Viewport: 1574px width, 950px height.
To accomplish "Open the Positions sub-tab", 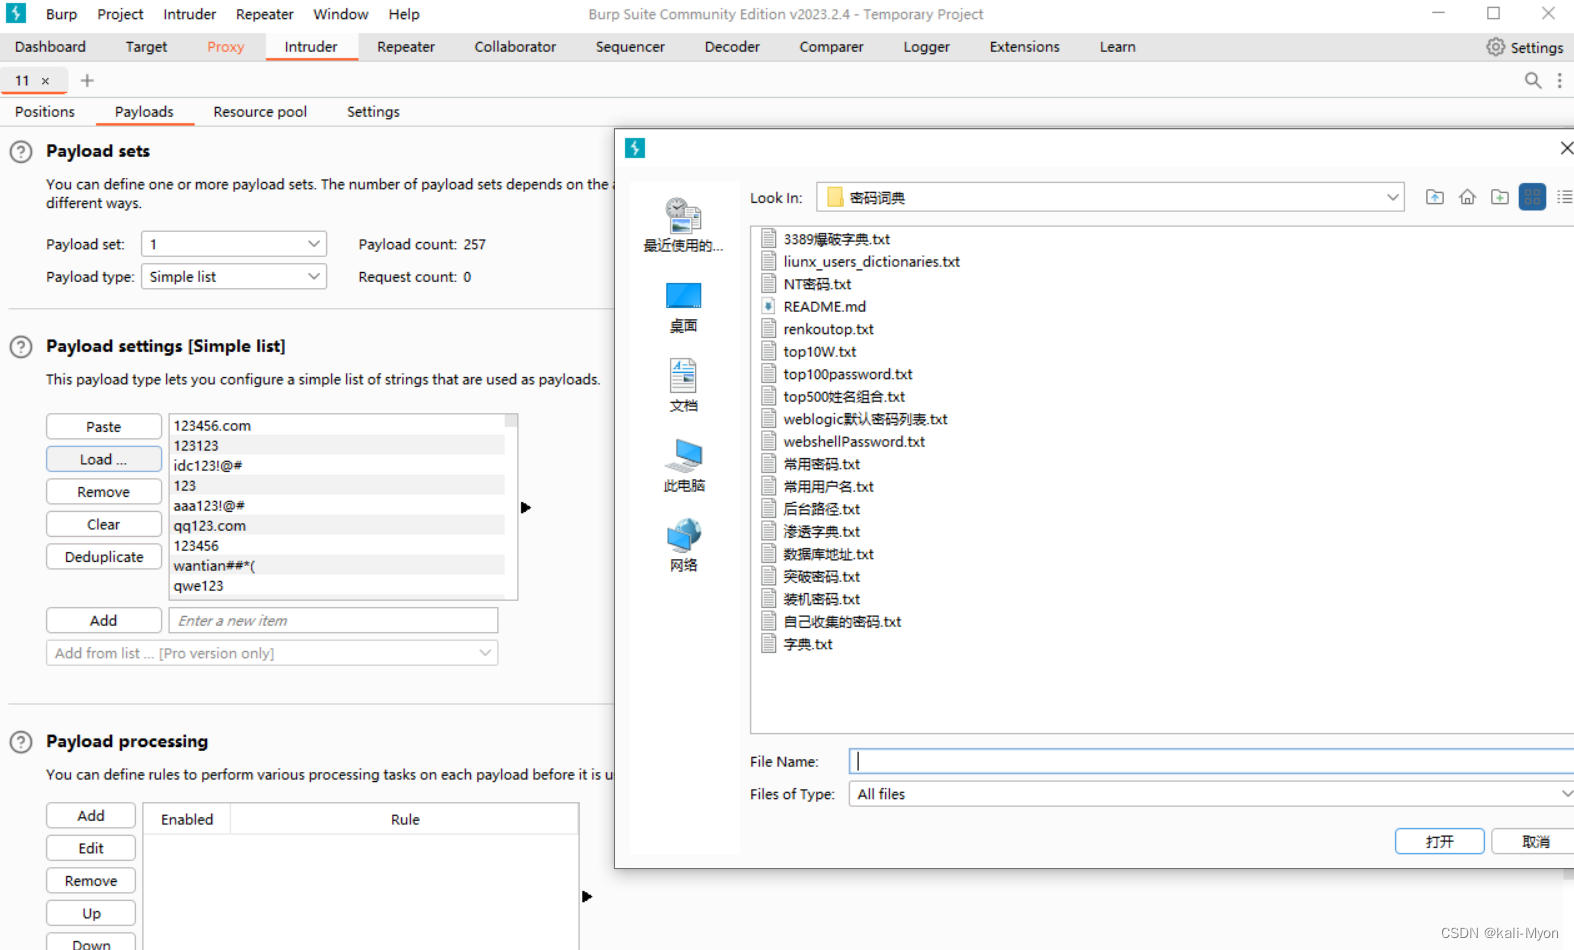I will click(45, 112).
